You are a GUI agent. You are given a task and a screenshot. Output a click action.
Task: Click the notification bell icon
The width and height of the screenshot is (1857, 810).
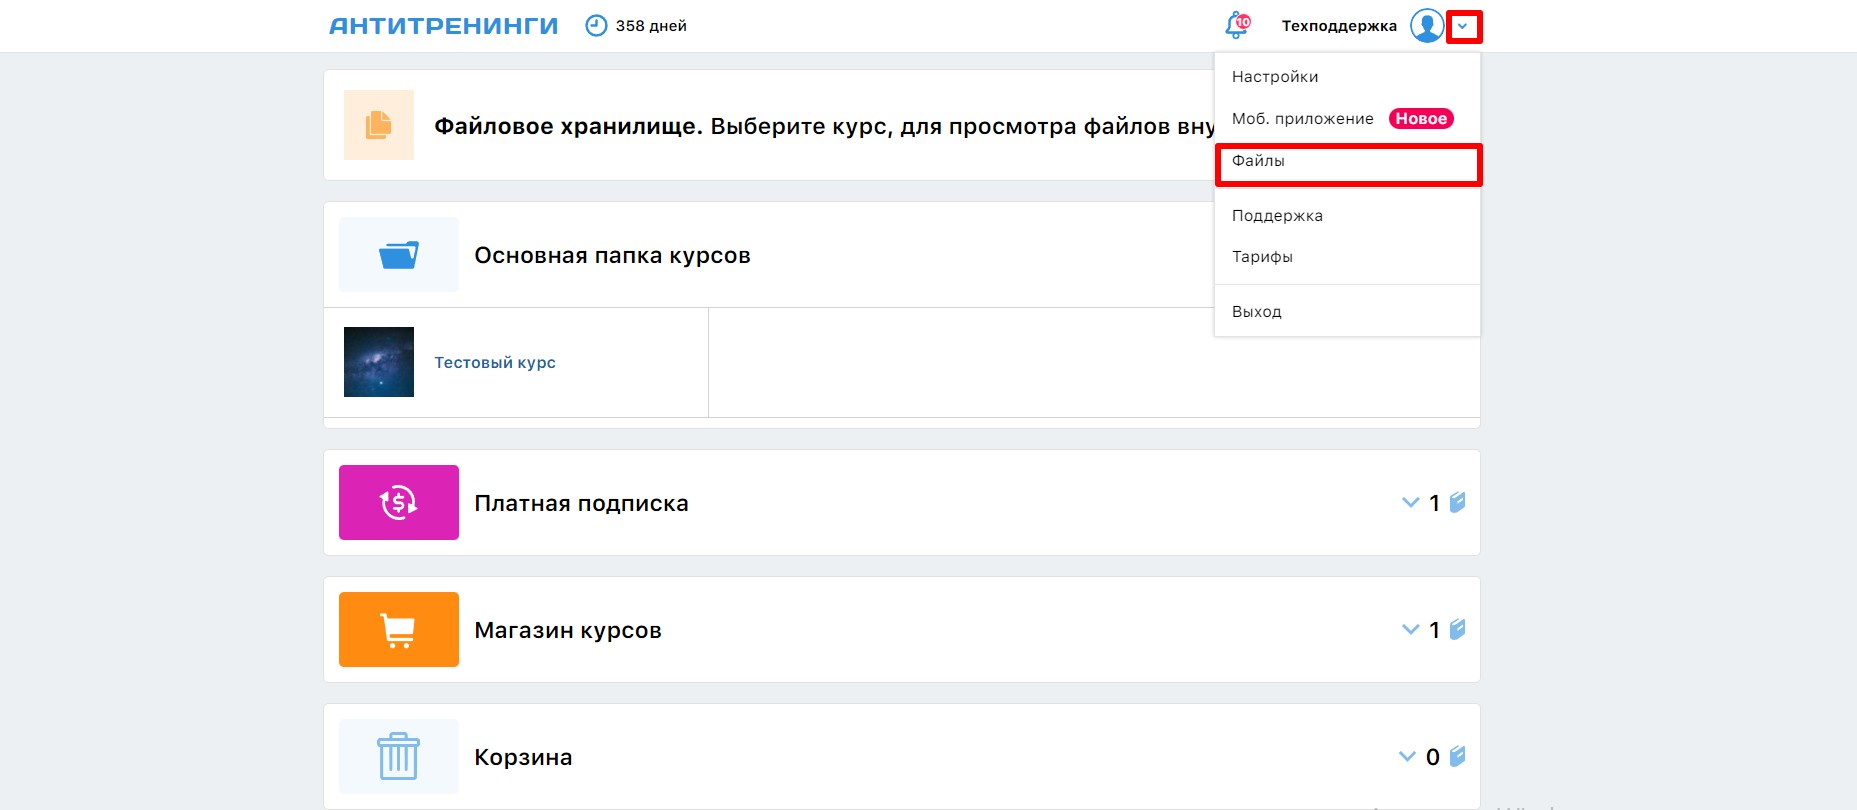(x=1237, y=26)
